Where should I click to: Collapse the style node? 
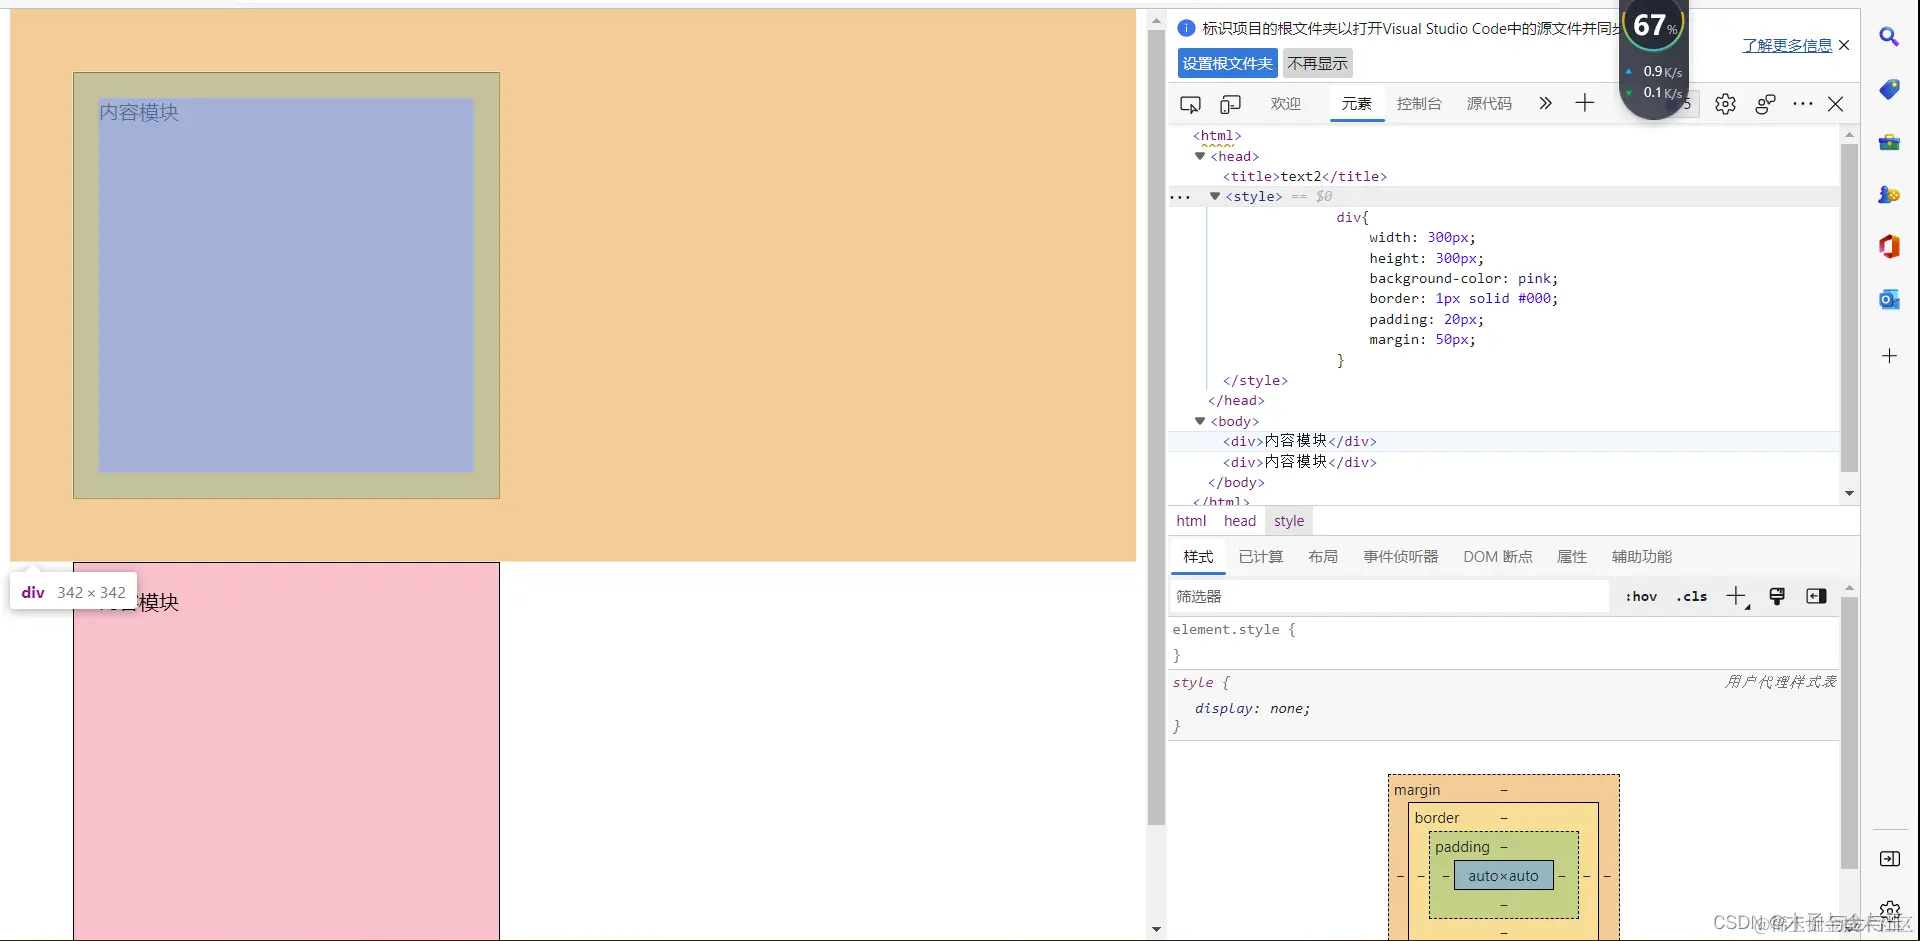tap(1215, 196)
